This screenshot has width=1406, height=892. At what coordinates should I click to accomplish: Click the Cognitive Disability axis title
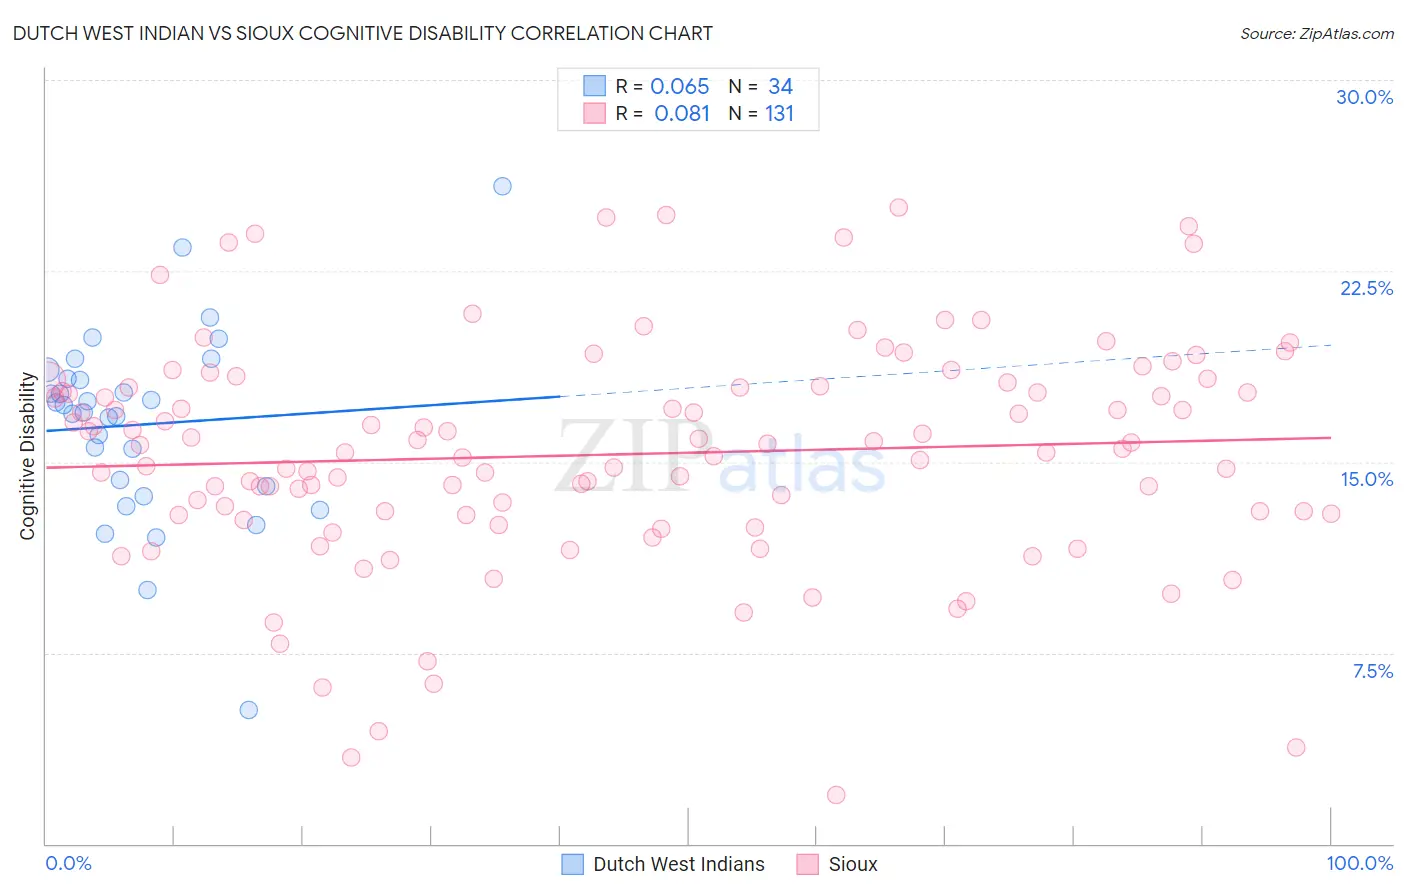pos(27,456)
